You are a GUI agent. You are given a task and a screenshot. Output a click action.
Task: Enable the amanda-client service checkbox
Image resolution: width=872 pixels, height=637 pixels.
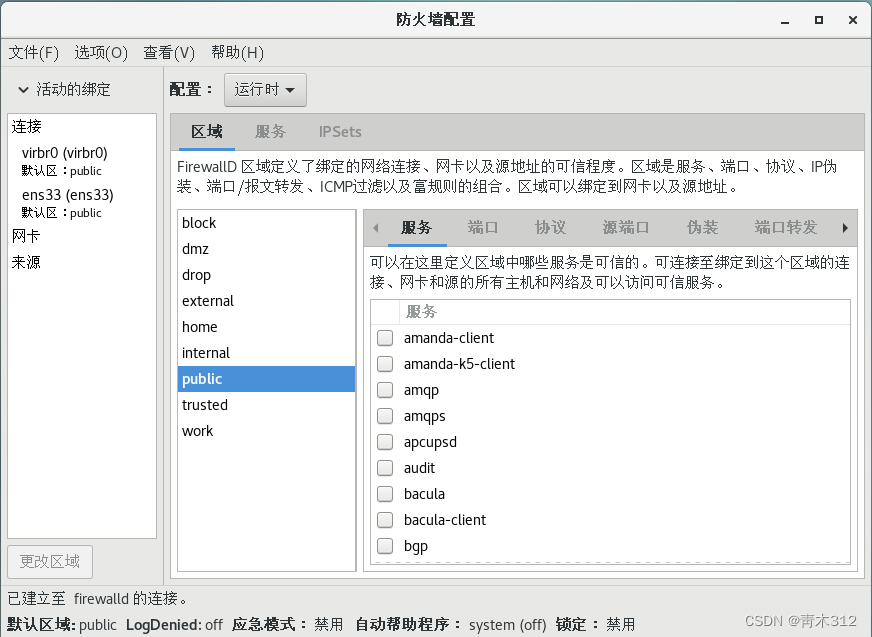point(385,338)
